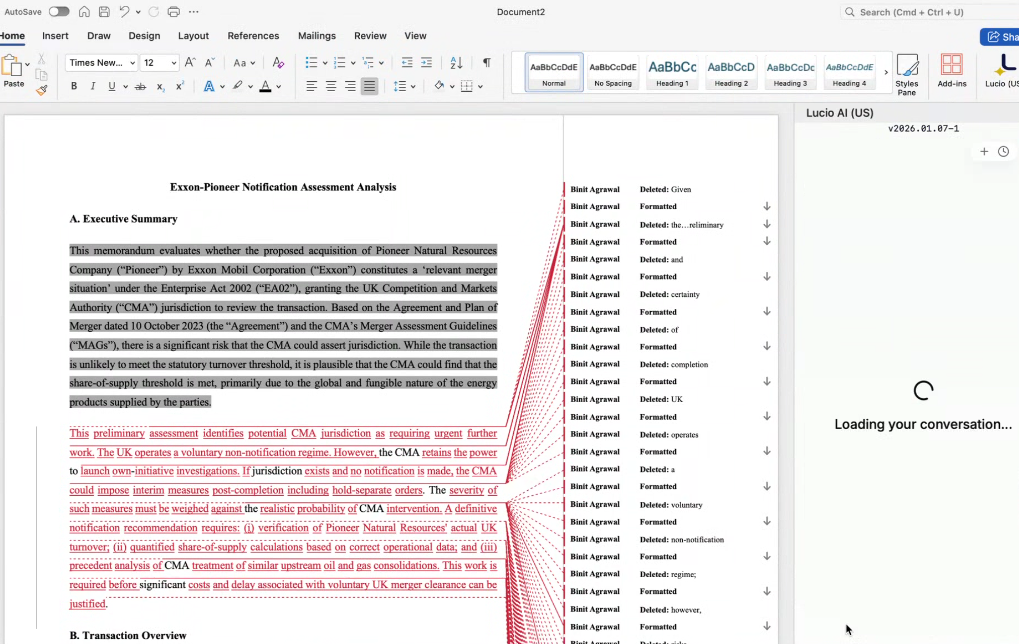Print the document using the printer icon
This screenshot has height=644, width=1019.
(x=174, y=12)
